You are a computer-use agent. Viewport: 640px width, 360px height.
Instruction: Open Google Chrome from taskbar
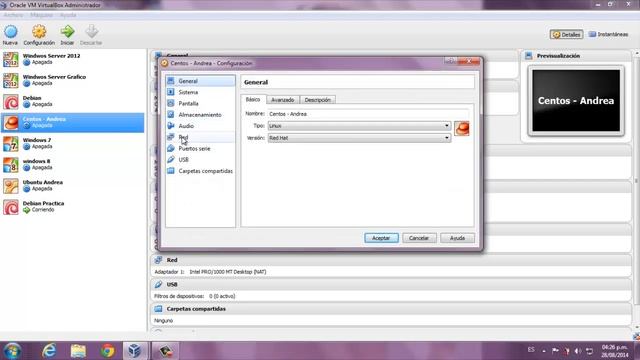coord(108,351)
